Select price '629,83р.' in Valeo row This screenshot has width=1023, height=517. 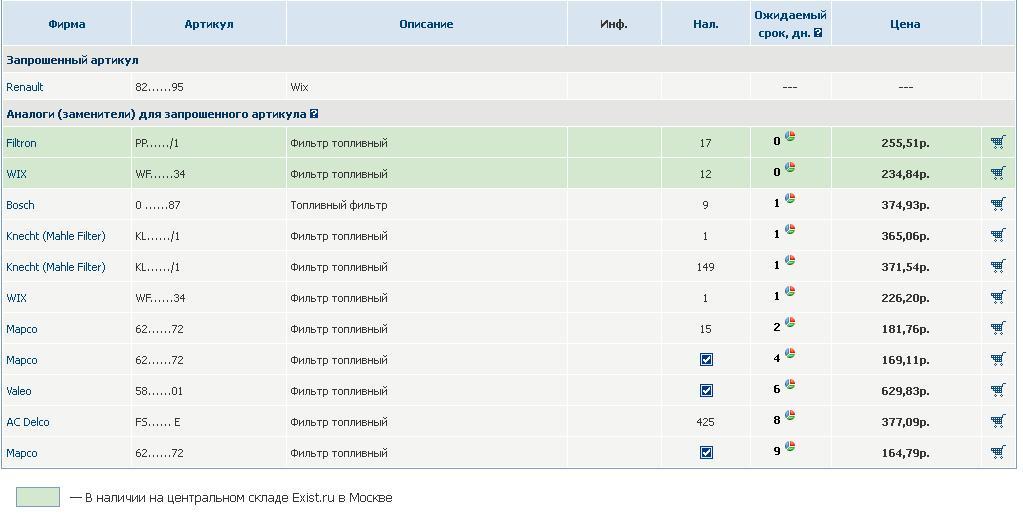(906, 391)
